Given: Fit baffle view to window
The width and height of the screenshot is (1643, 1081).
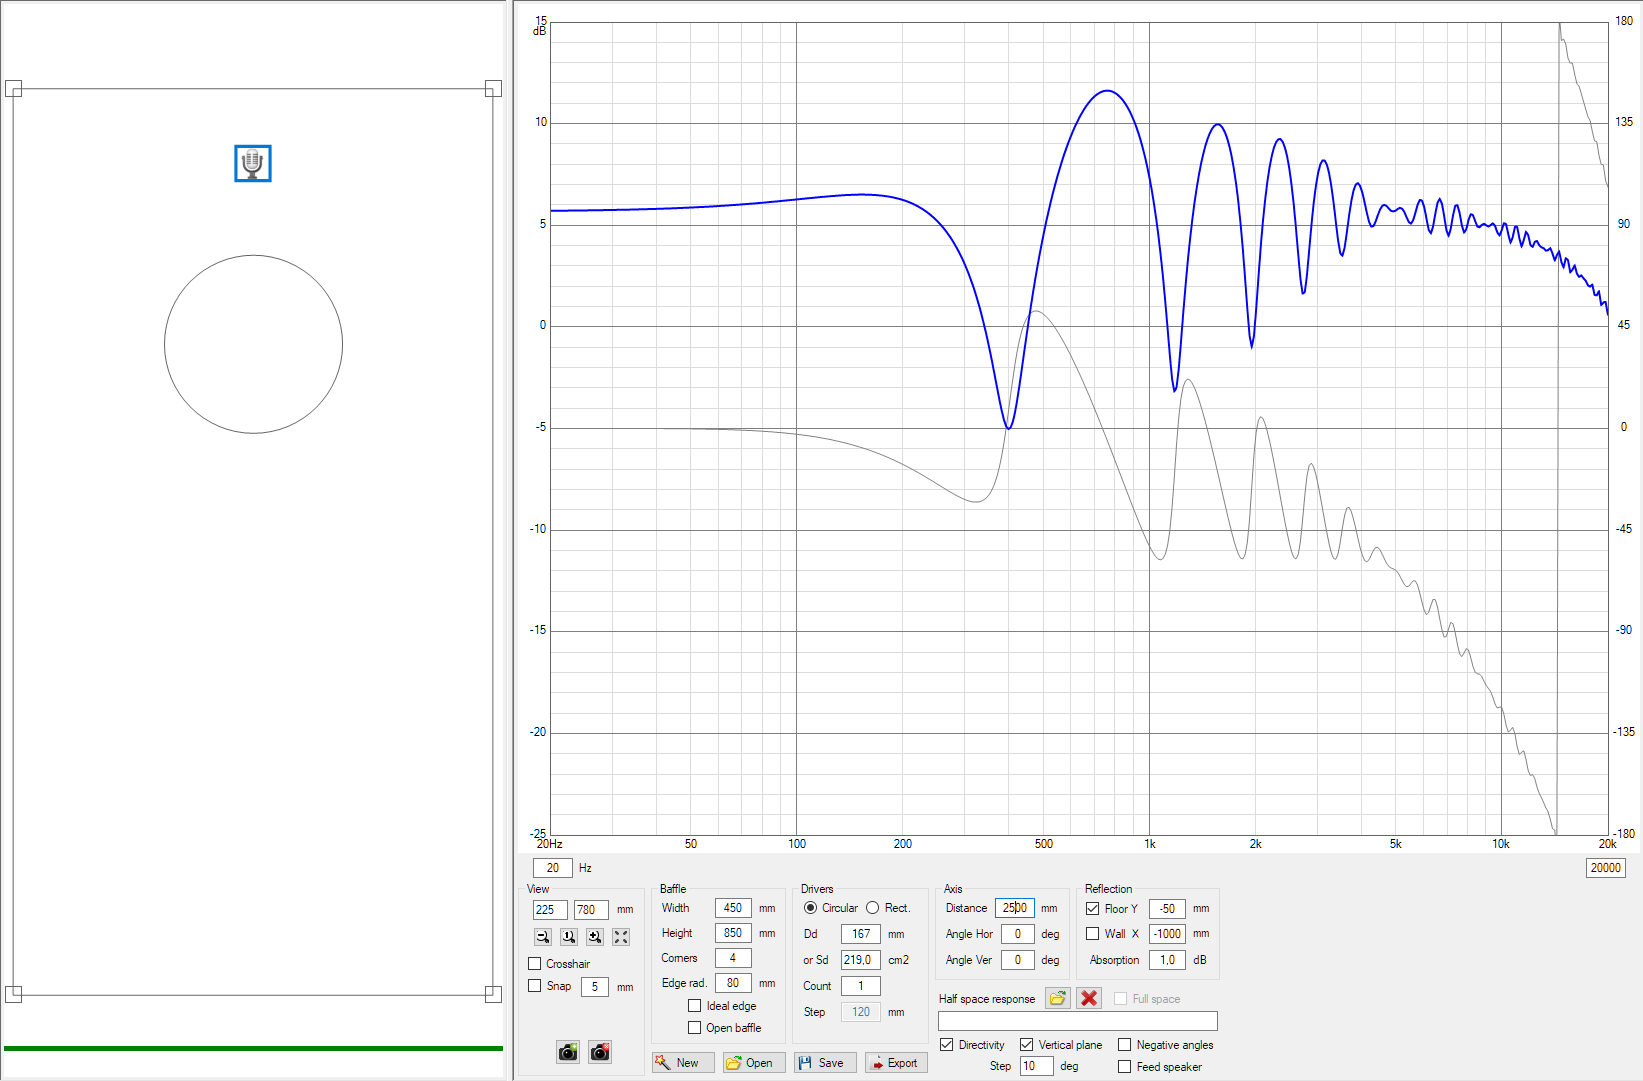Looking at the screenshot, I should pyautogui.click(x=621, y=937).
